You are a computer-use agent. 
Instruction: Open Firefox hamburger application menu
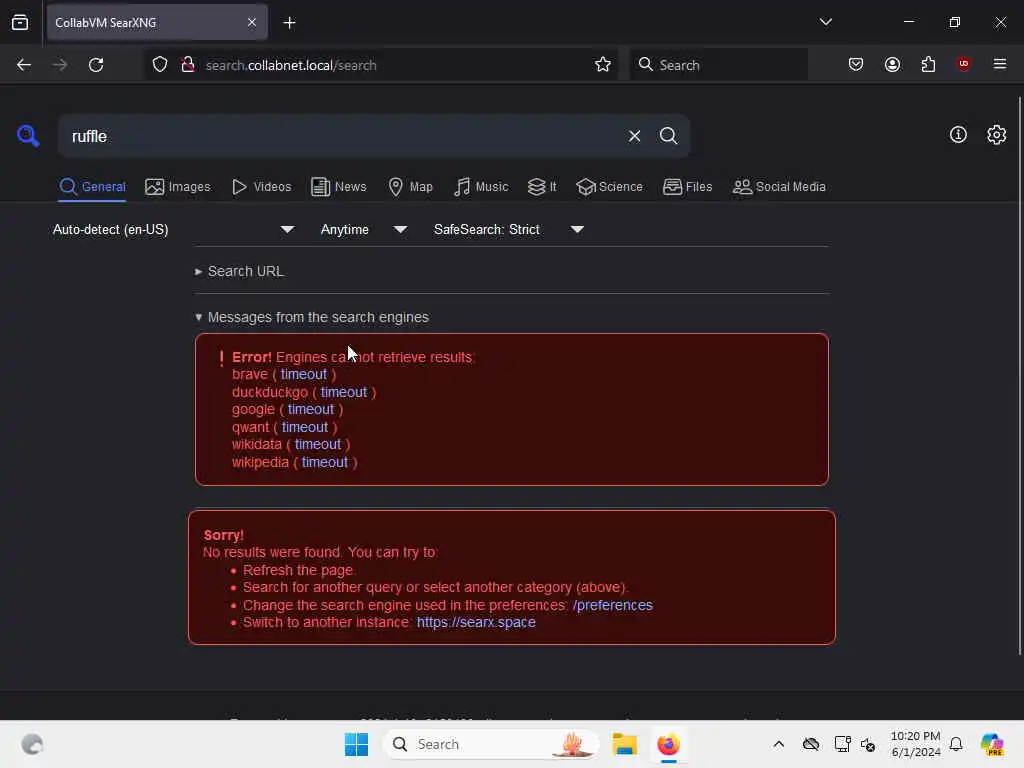point(1000,64)
